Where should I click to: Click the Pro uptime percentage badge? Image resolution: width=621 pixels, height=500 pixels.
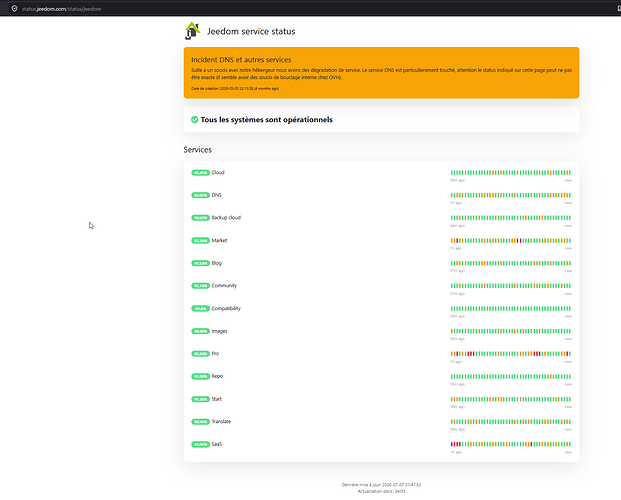coord(200,354)
